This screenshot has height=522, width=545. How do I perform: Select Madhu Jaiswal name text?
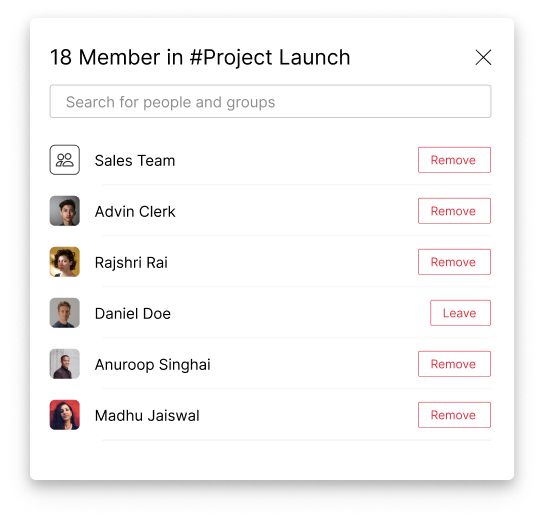[147, 416]
